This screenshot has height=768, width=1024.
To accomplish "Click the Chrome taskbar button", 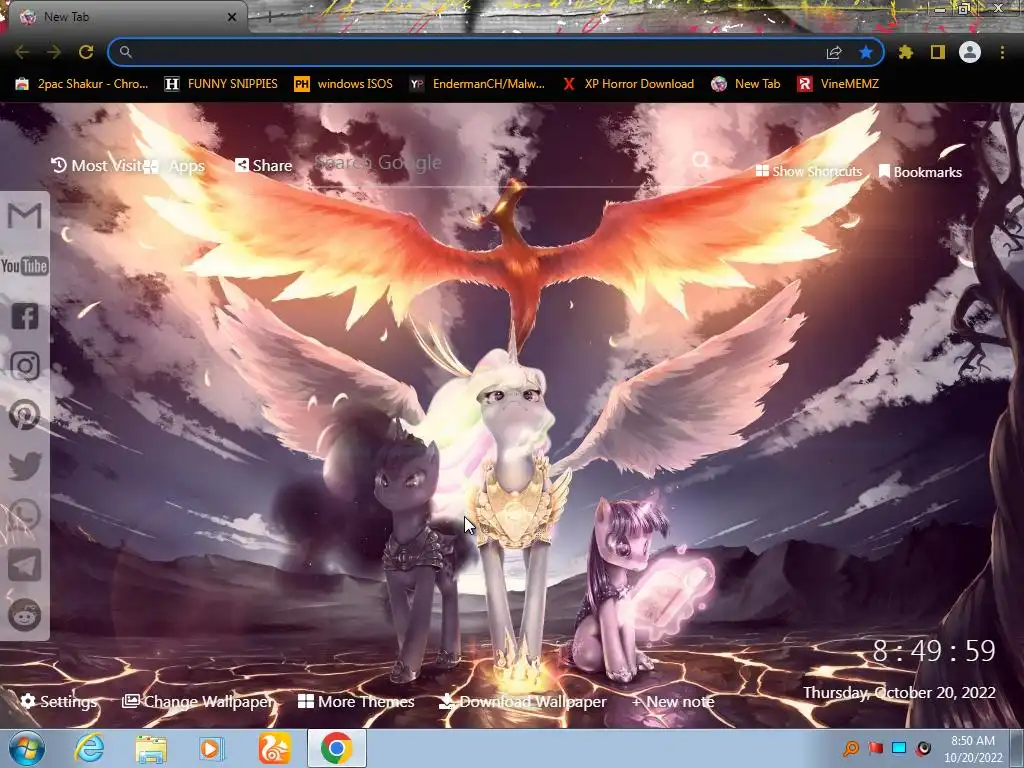I will (336, 748).
